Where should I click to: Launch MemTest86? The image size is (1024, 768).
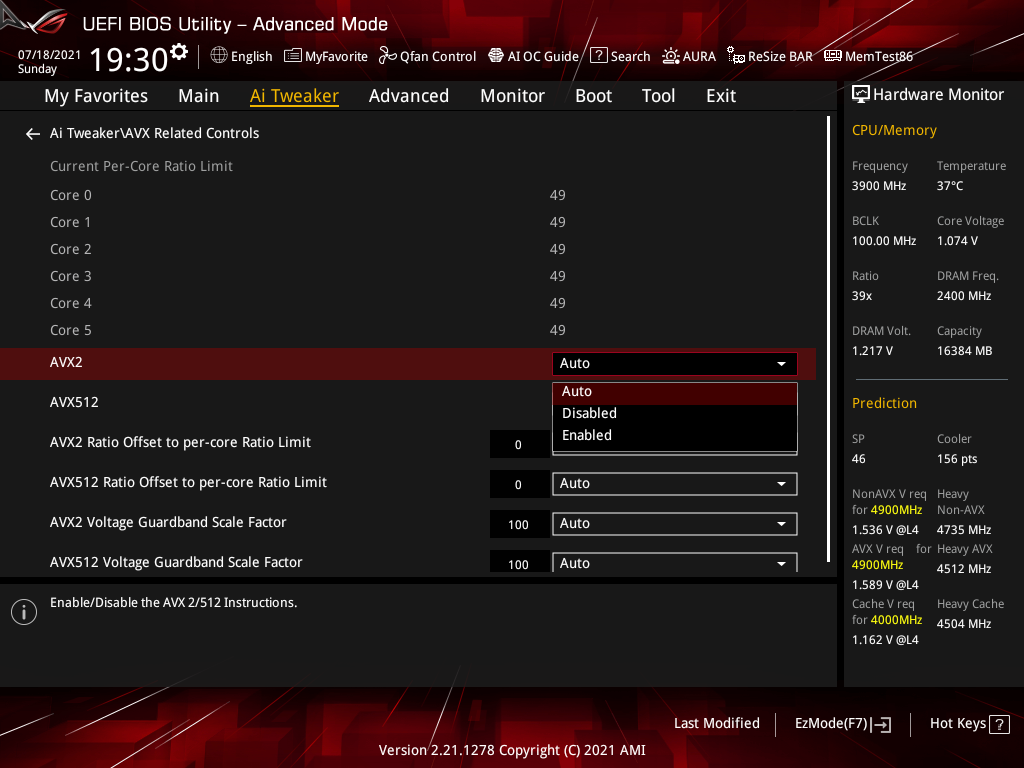[868, 56]
